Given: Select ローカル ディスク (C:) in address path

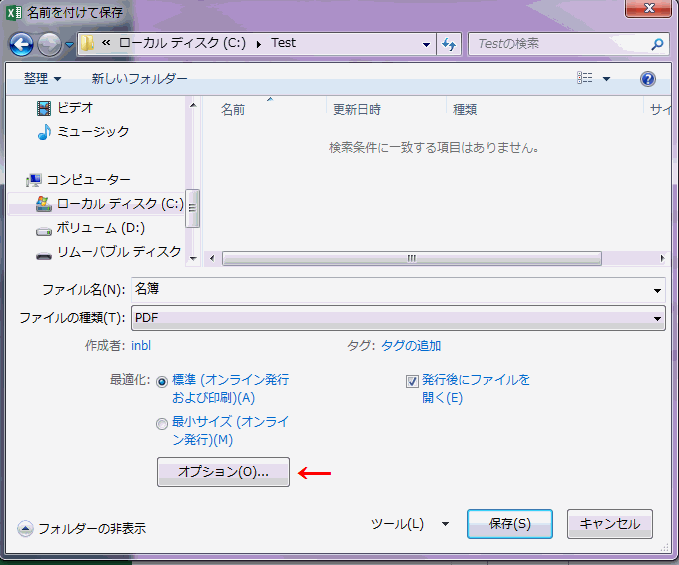Looking at the screenshot, I should point(182,43).
